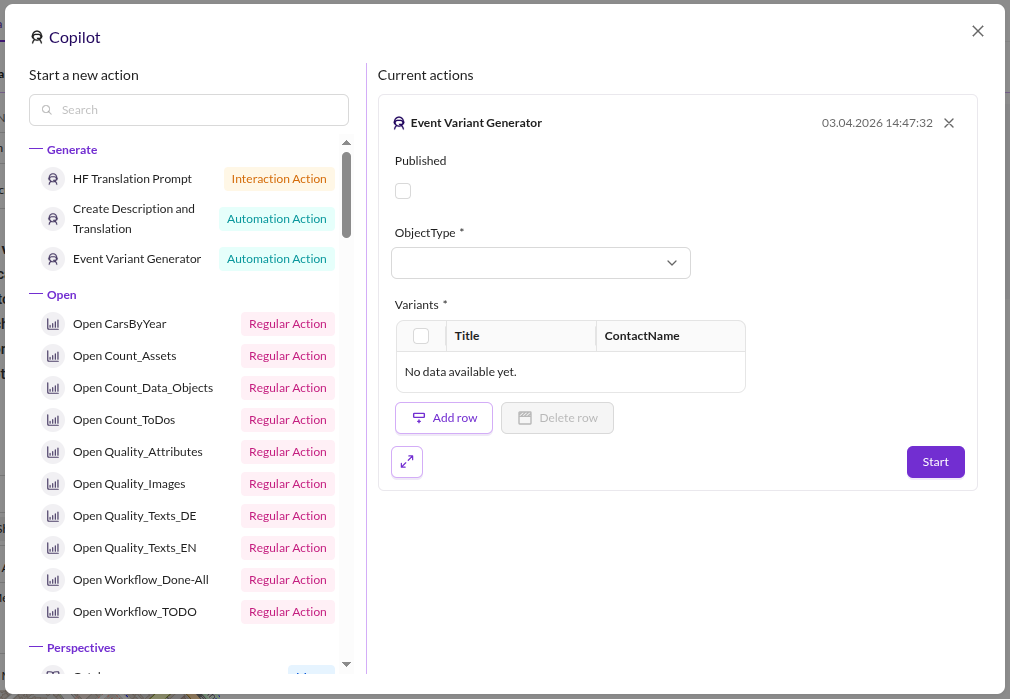1010x699 pixels.
Task: Click the Open CarsByYear chart icon
Action: [53, 324]
